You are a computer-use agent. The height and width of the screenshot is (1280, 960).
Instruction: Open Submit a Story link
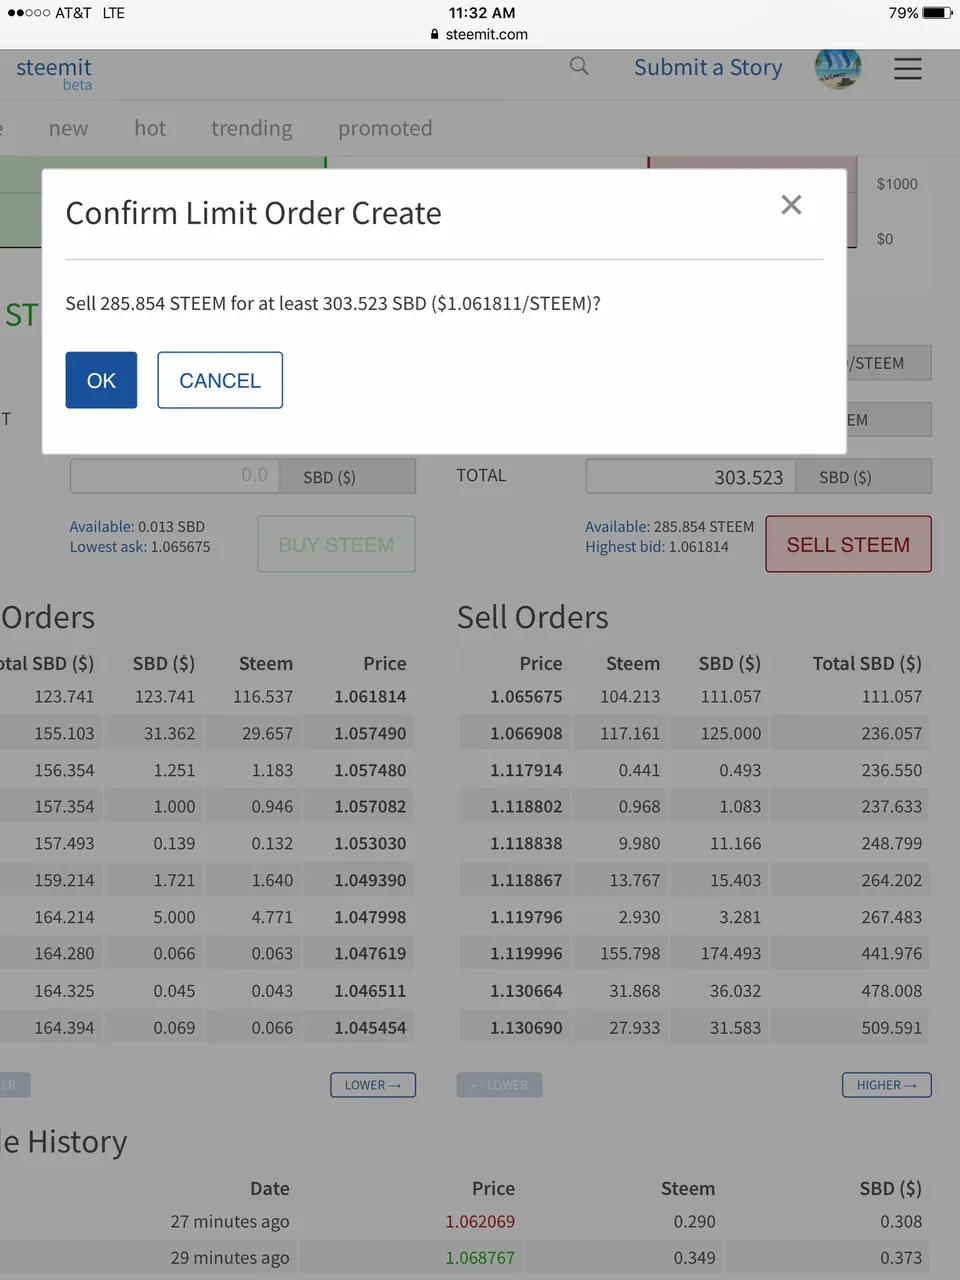[x=708, y=67]
